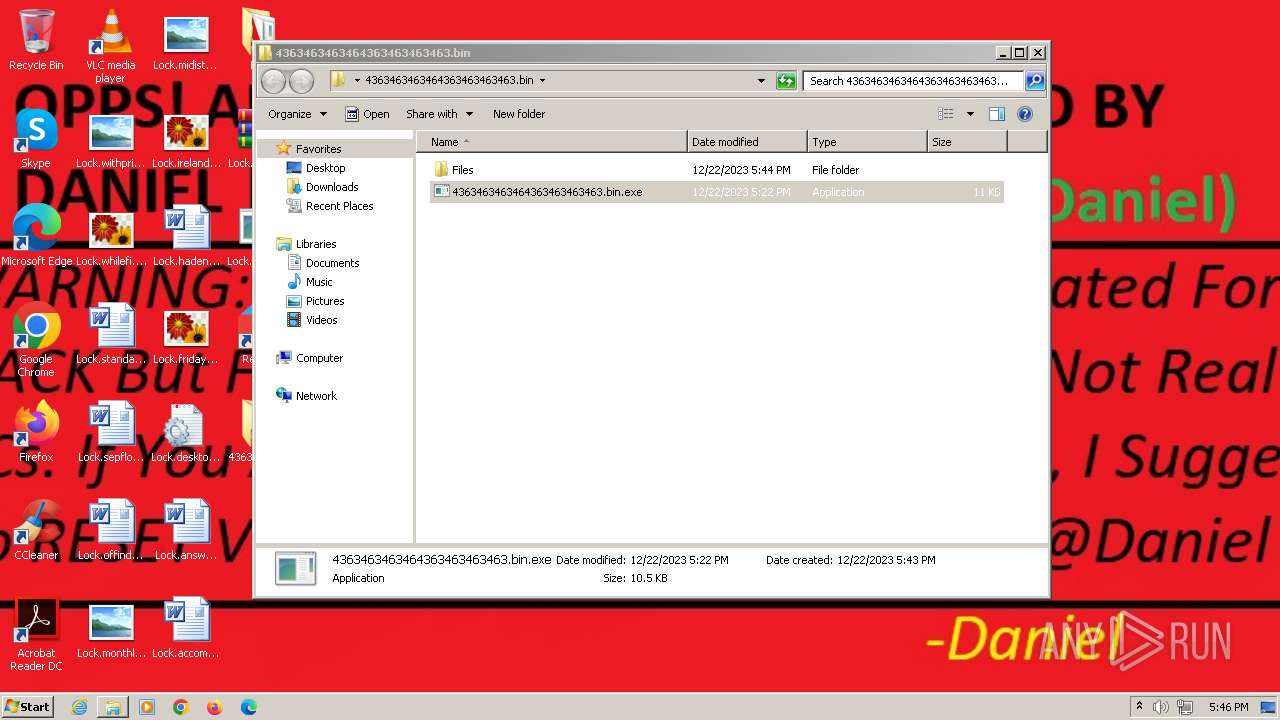The image size is (1280, 720).
Task: Open Firefox from the taskbar
Action: (x=214, y=707)
